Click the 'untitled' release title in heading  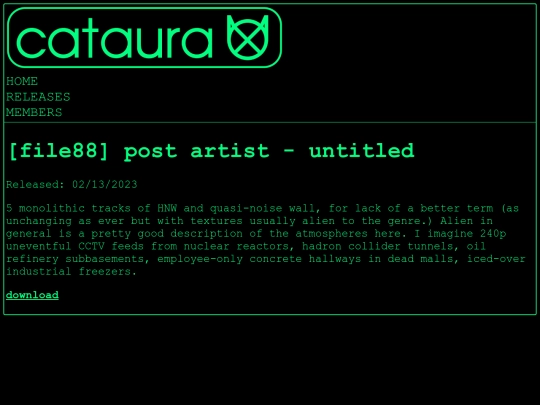click(x=361, y=151)
